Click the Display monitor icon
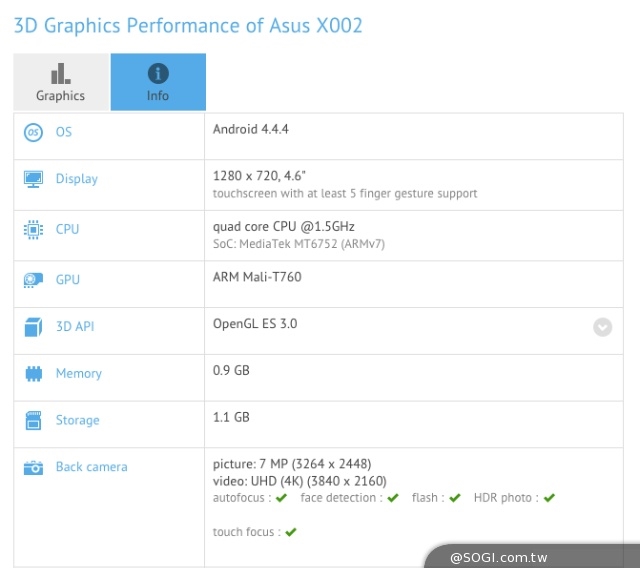Viewport: 640px width, 568px height. click(x=33, y=179)
